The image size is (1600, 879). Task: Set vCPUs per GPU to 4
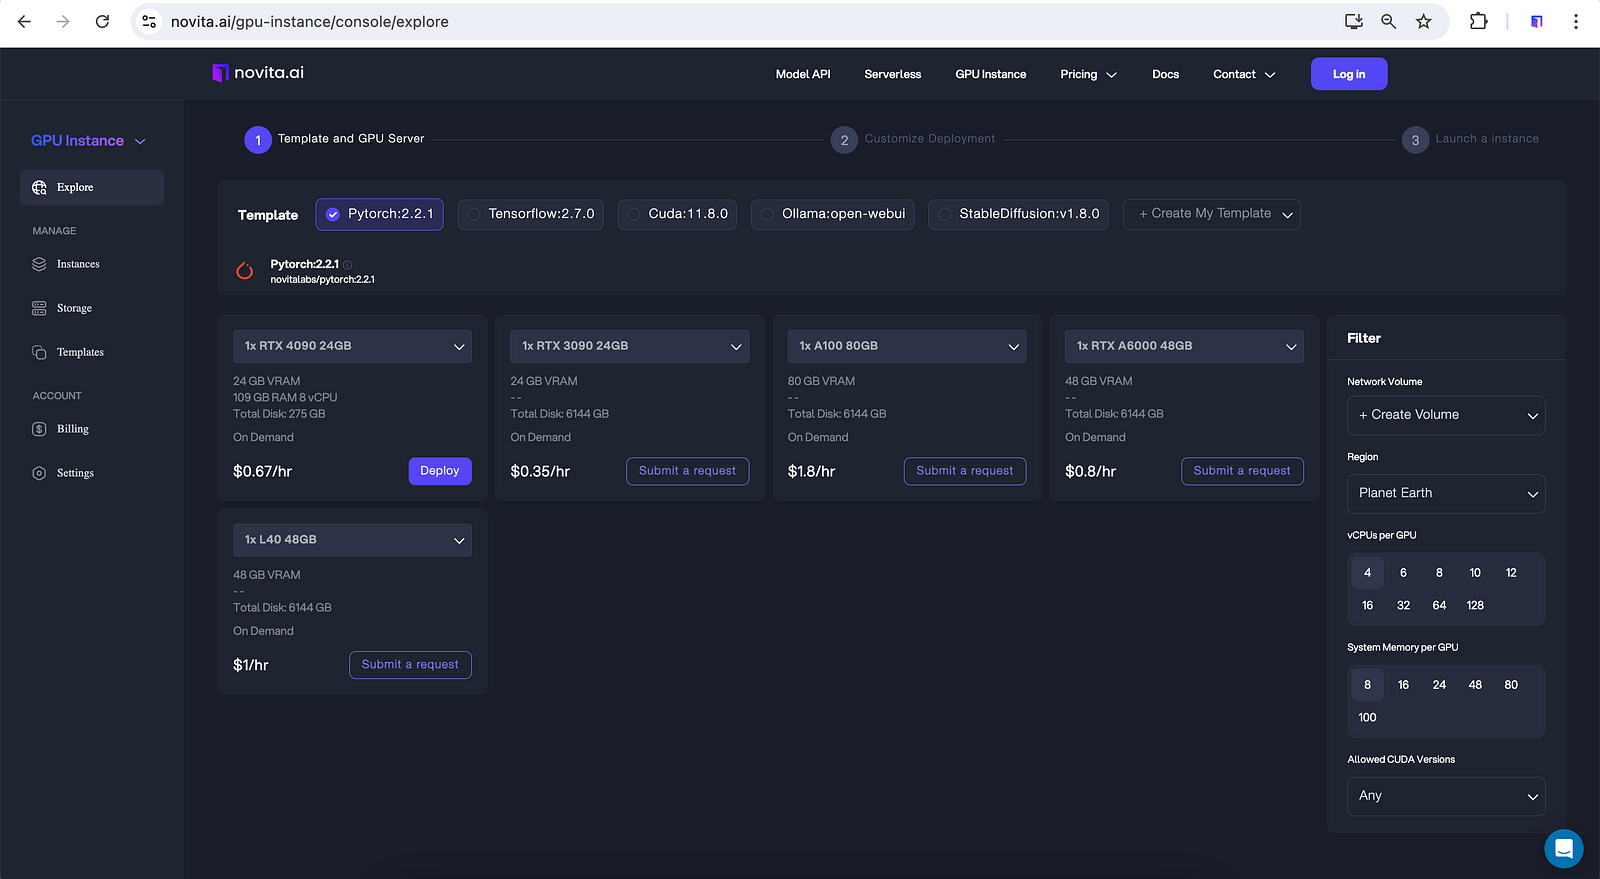point(1367,573)
